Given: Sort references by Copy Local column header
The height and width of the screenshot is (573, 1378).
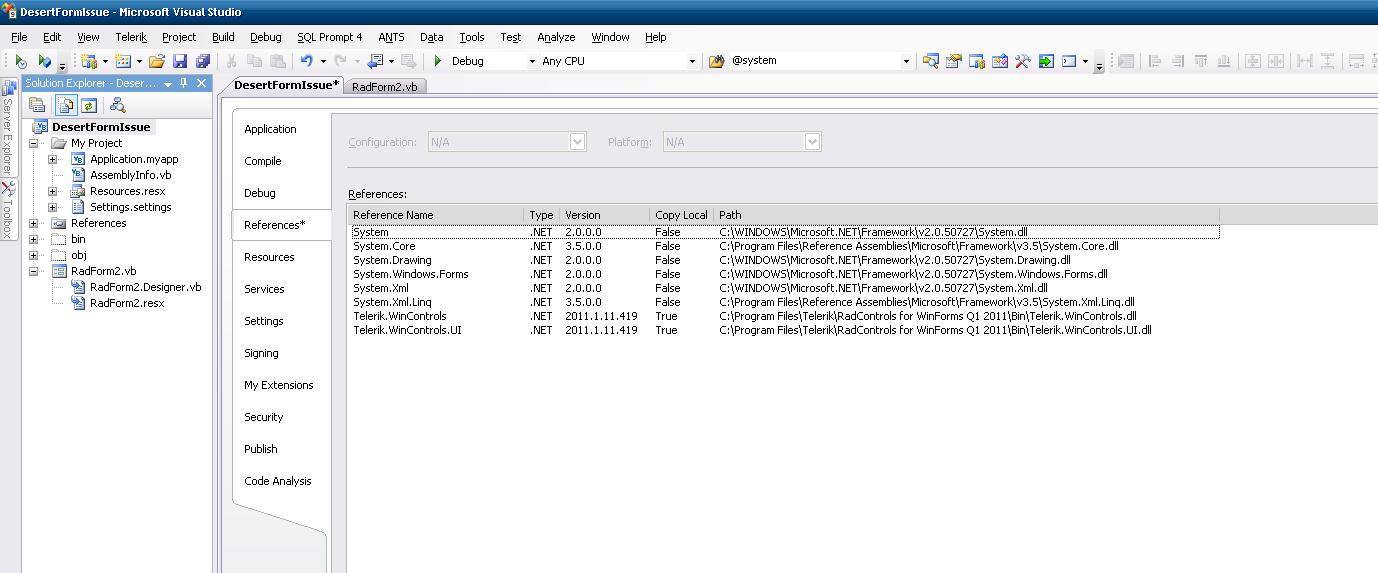Looking at the screenshot, I should (682, 215).
